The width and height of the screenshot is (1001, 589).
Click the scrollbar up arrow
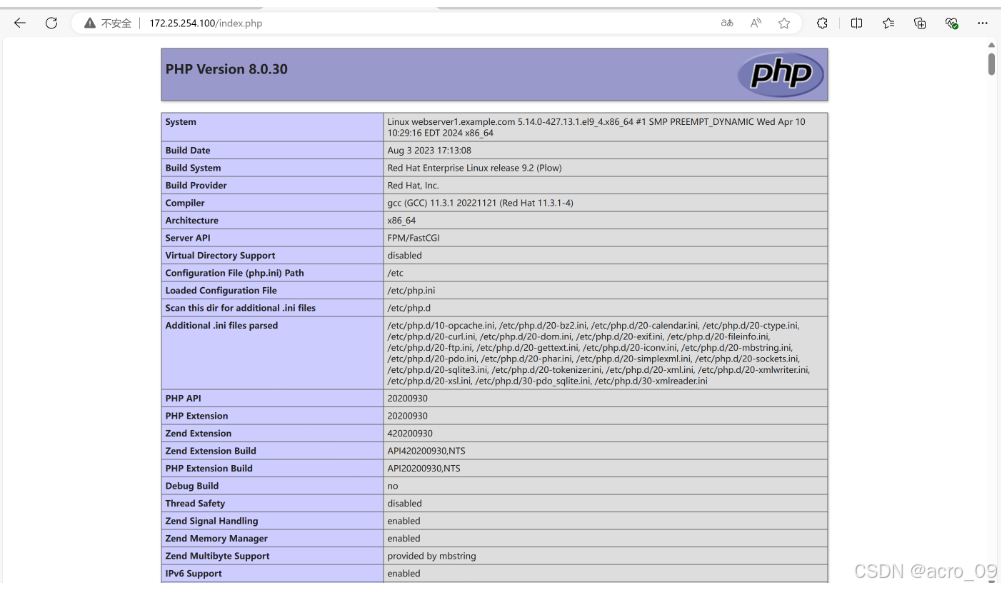[991, 45]
